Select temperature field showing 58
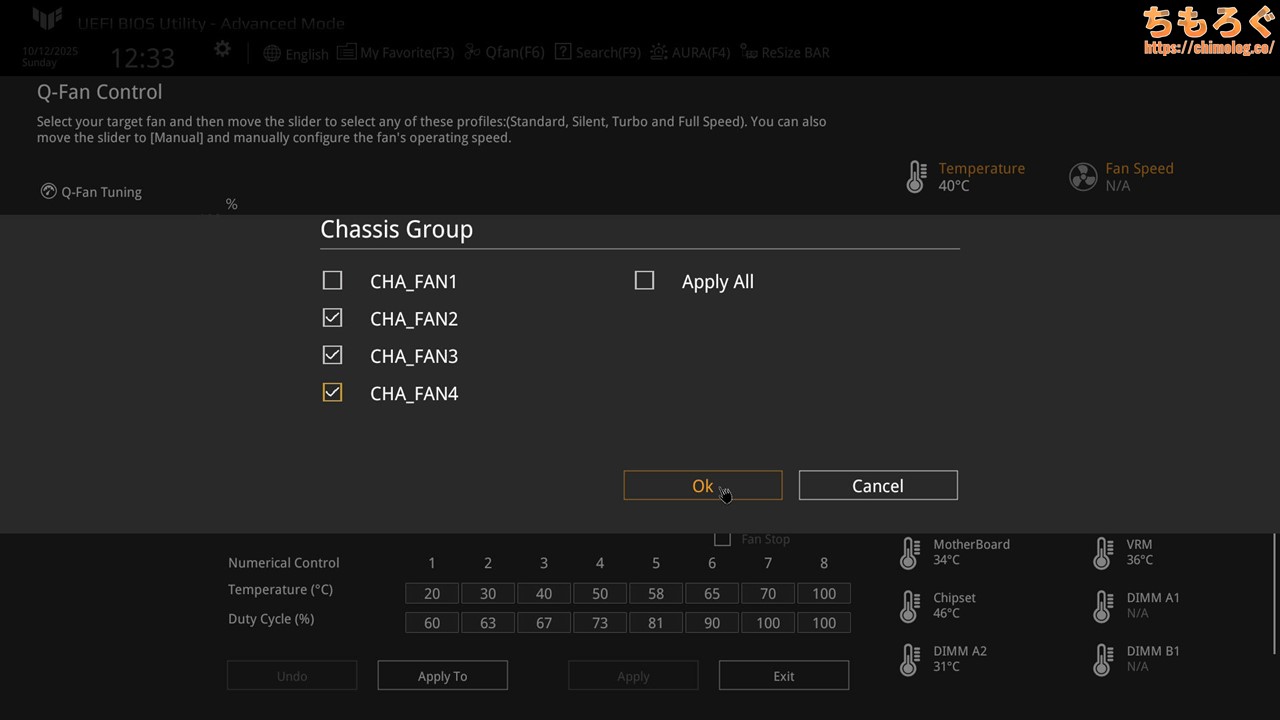 coord(655,594)
